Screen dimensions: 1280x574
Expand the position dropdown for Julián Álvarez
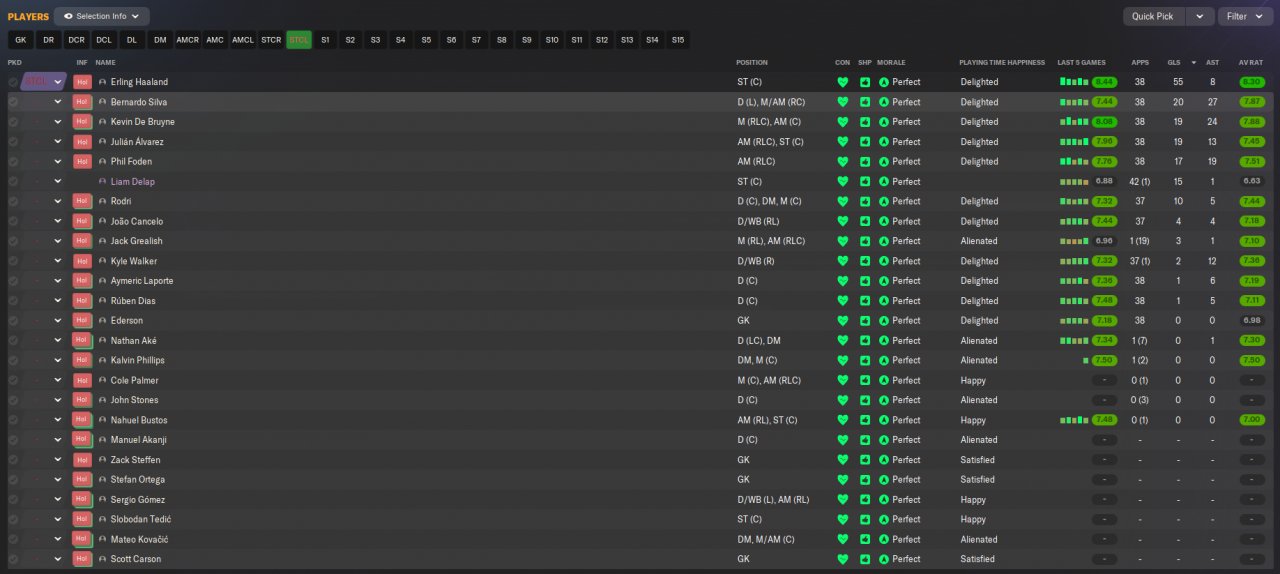coord(58,142)
